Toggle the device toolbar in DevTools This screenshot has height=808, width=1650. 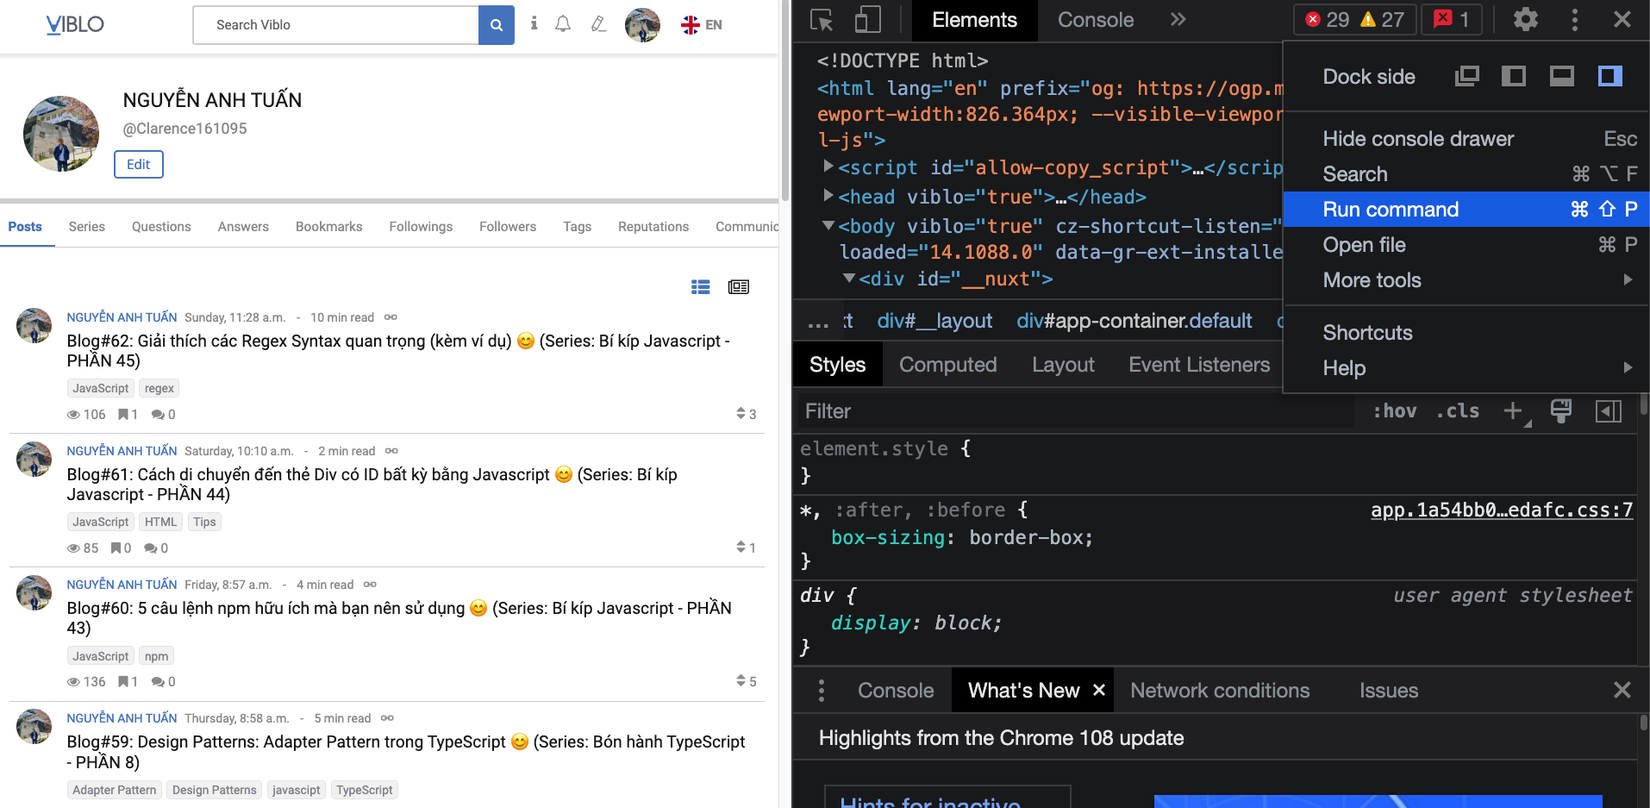[x=867, y=20]
